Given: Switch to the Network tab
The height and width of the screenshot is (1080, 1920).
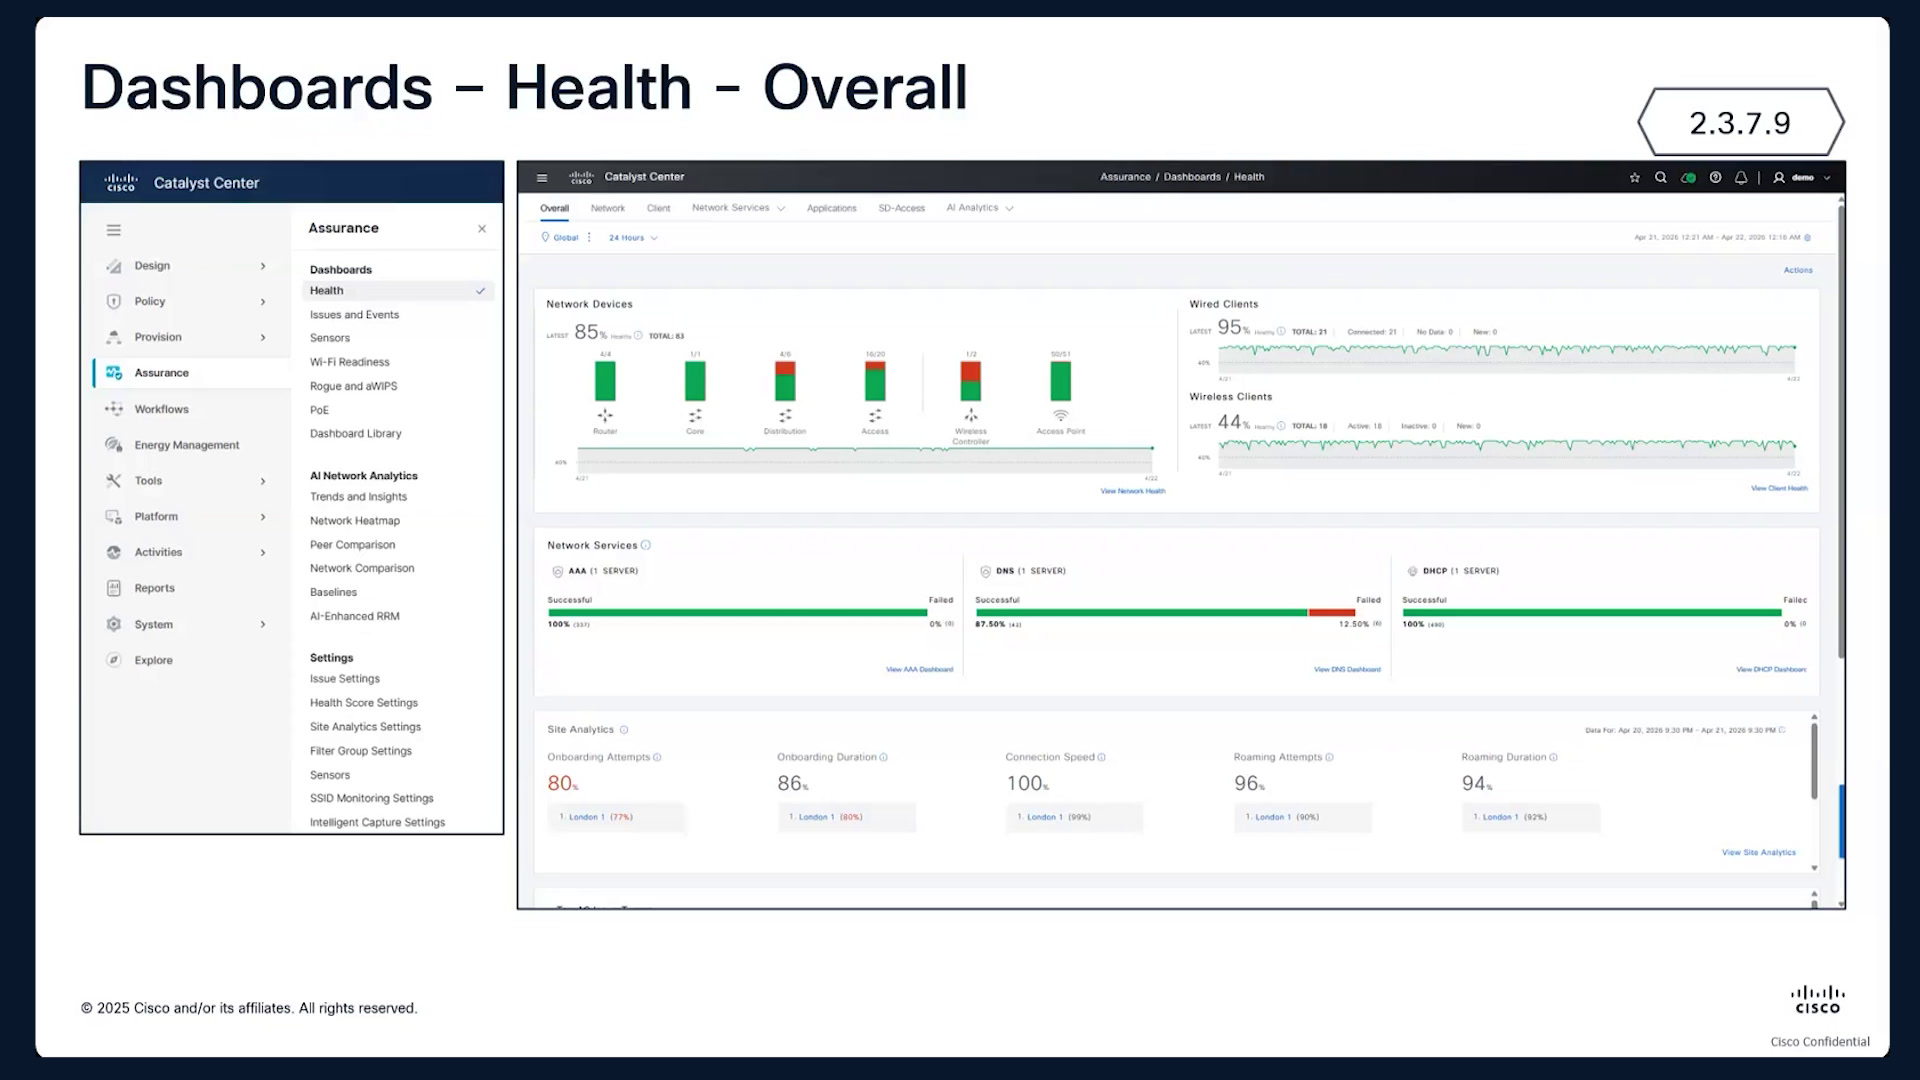Looking at the screenshot, I should coord(607,208).
